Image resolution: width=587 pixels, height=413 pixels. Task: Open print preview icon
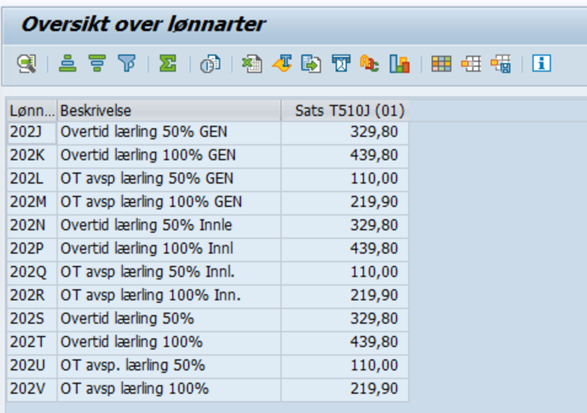point(210,64)
